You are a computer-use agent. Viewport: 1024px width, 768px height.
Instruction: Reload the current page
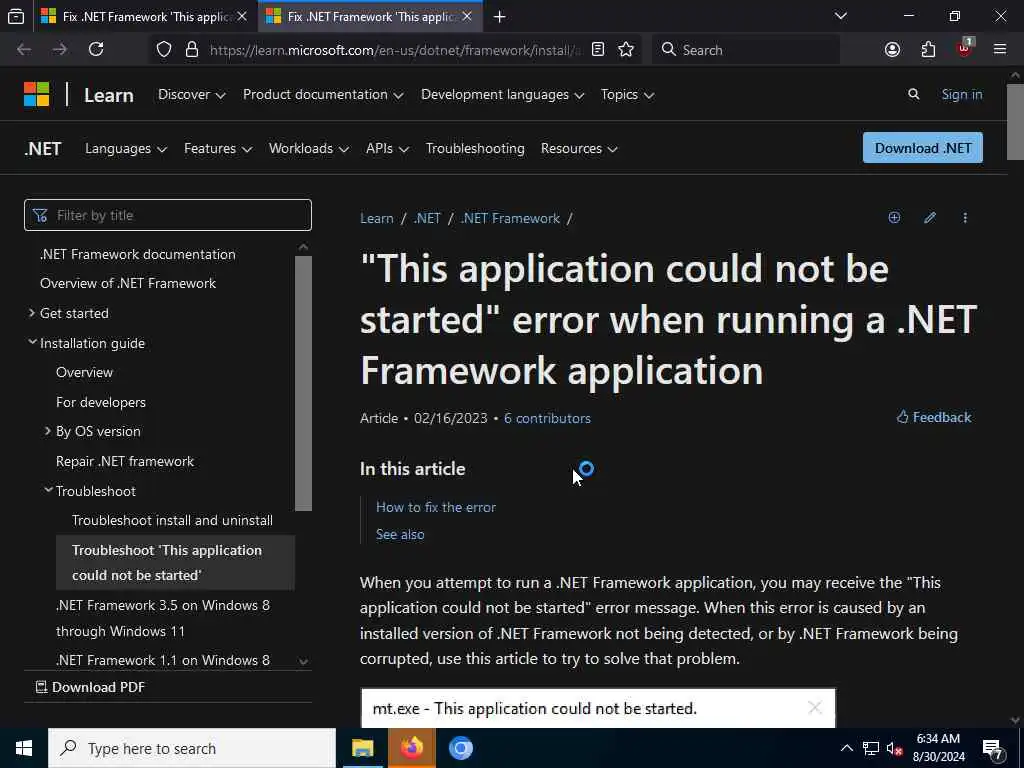[96, 50]
